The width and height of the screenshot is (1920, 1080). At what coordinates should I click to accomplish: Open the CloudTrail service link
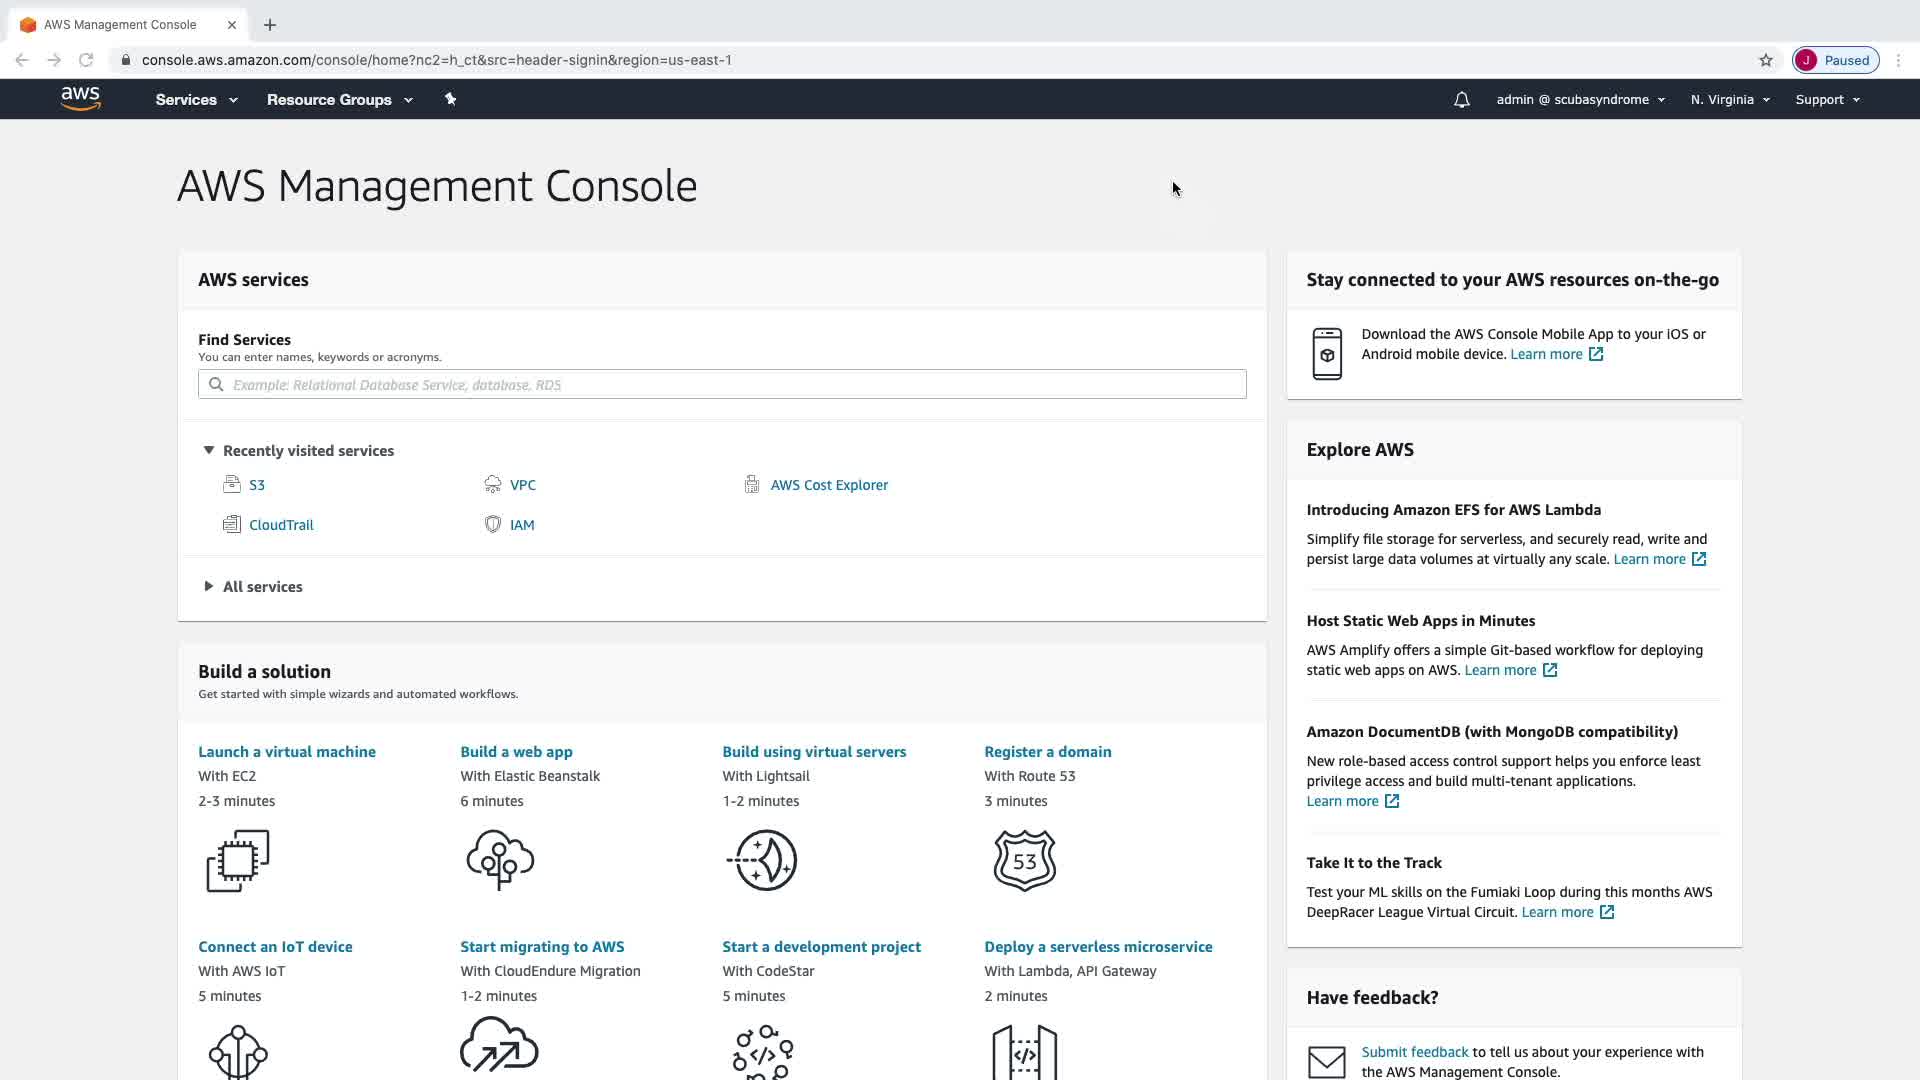pos(281,525)
